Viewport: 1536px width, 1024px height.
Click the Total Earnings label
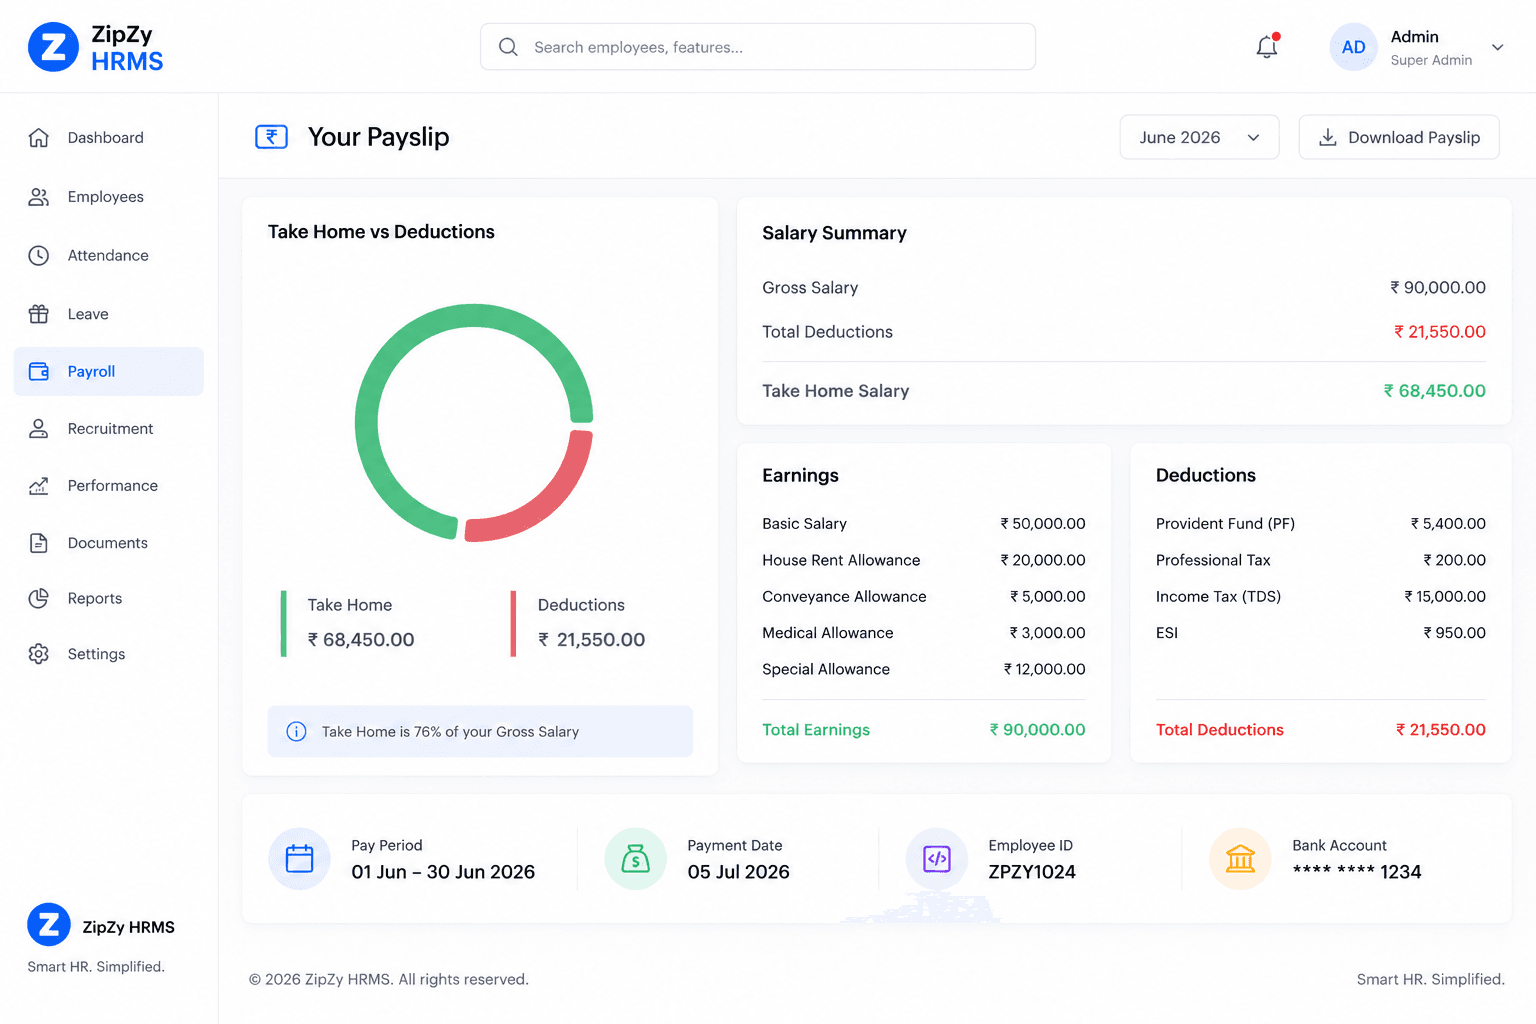[x=816, y=730]
